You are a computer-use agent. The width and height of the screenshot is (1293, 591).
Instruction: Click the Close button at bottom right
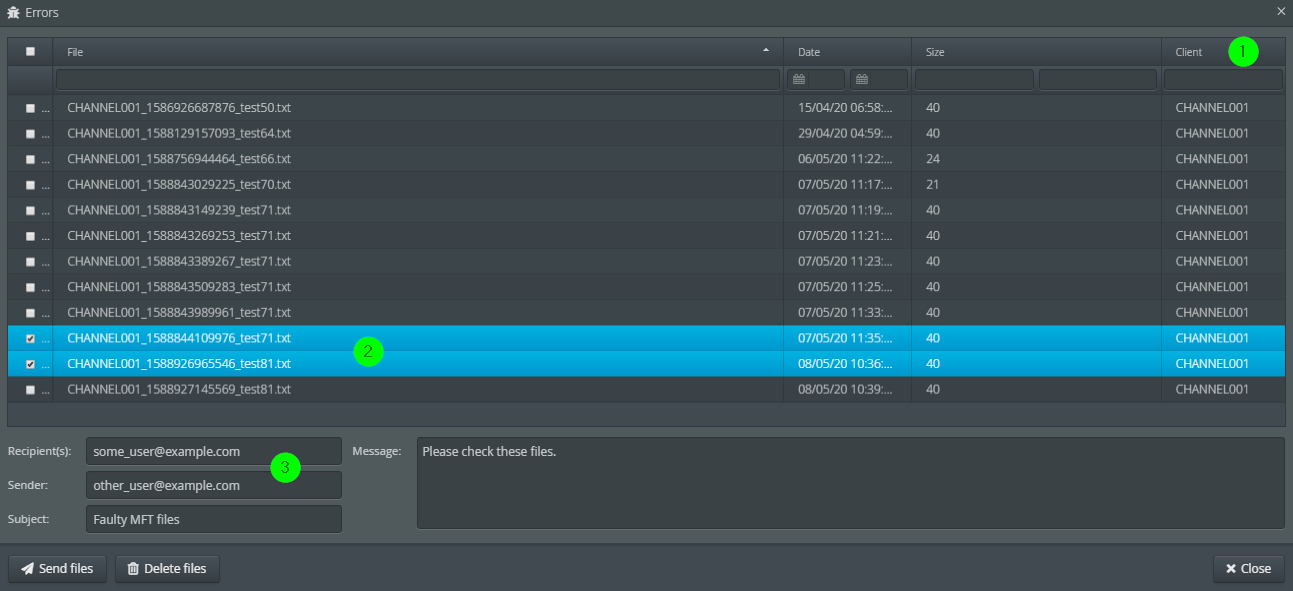[1248, 568]
